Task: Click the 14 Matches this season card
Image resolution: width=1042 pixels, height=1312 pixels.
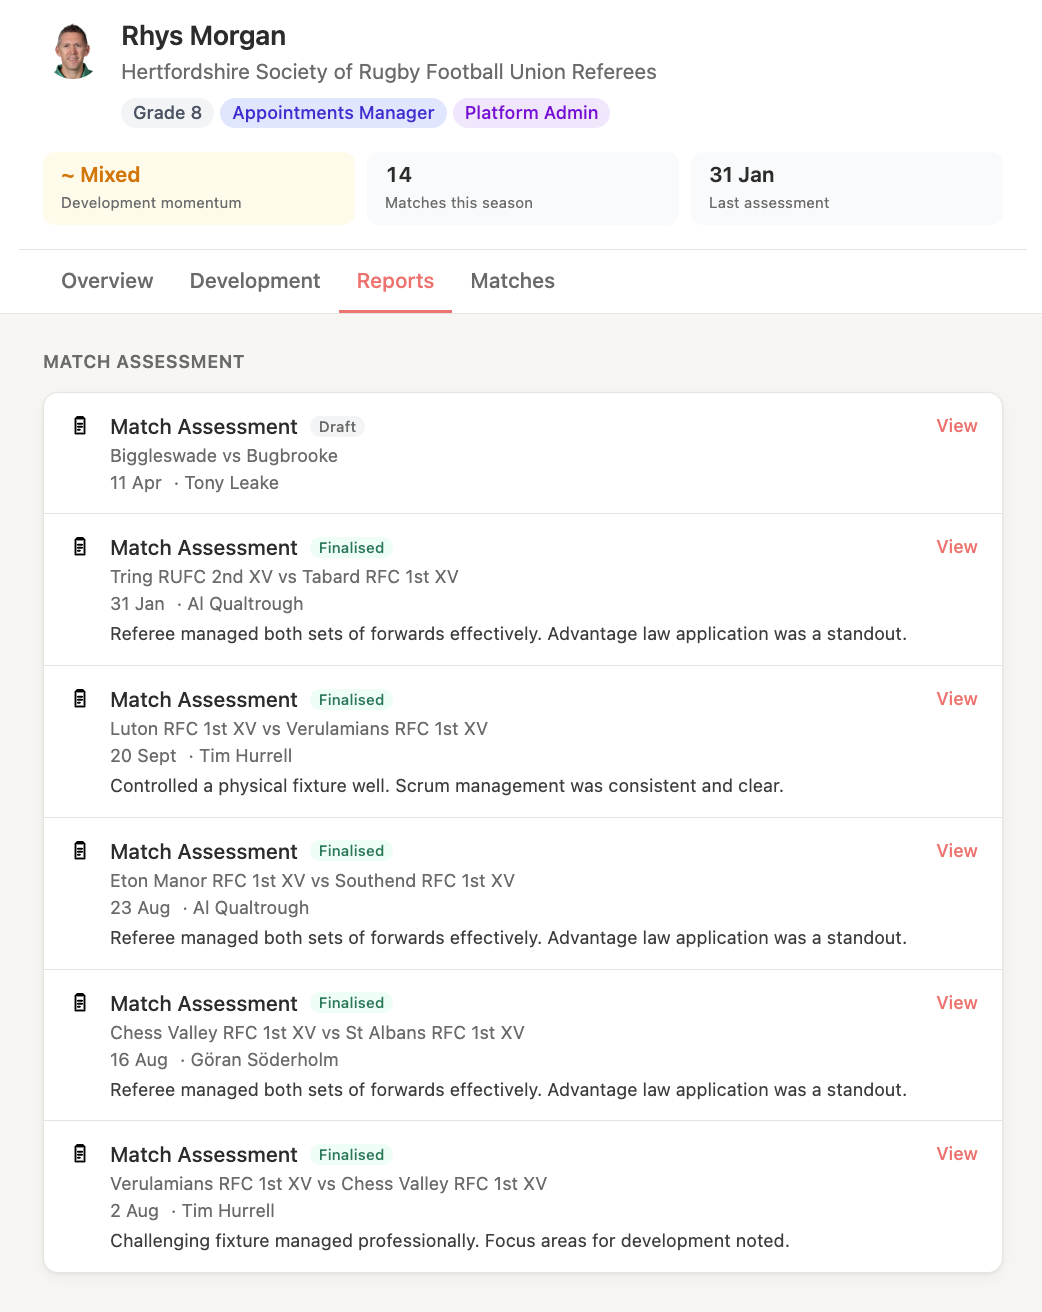Action: point(523,188)
